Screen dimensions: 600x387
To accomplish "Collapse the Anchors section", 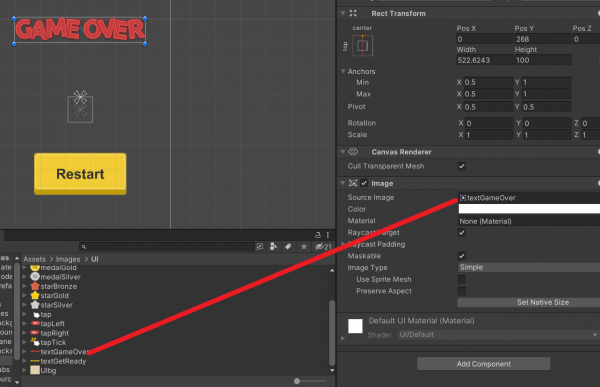I will 343,71.
